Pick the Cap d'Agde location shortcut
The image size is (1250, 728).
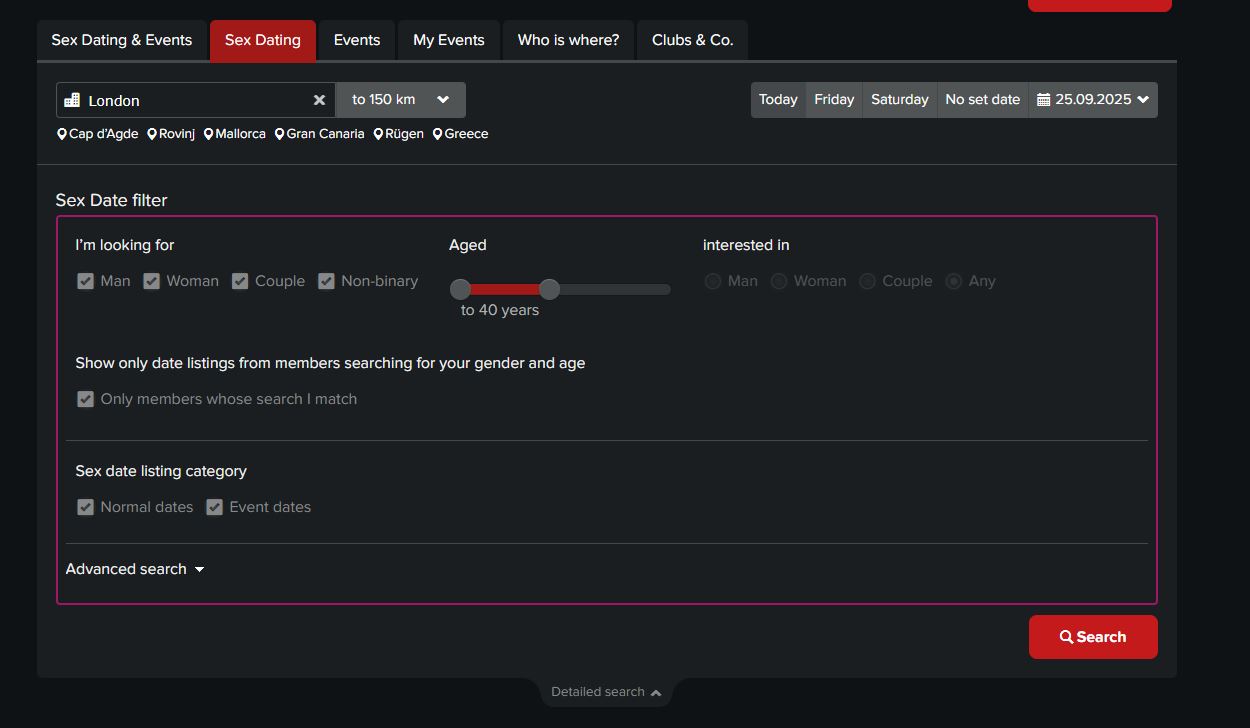[x=97, y=134]
